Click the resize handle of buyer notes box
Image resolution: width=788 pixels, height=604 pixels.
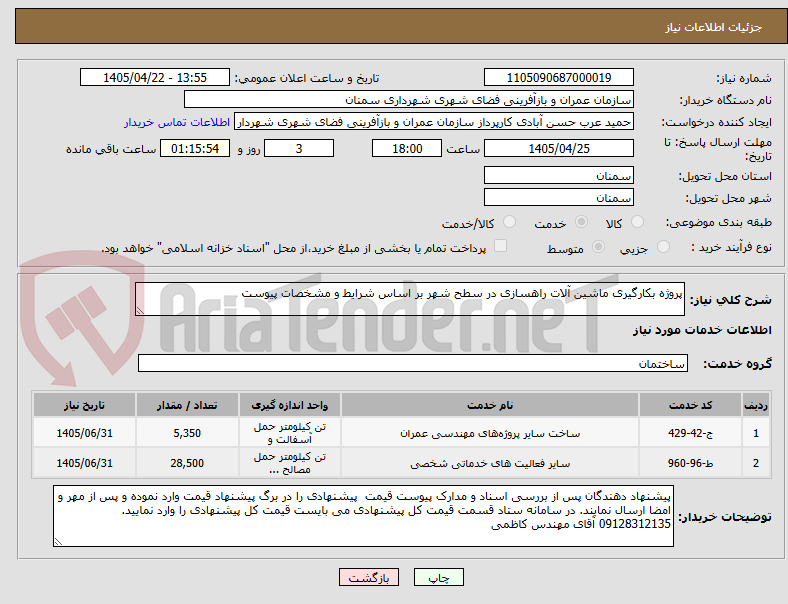click(58, 542)
